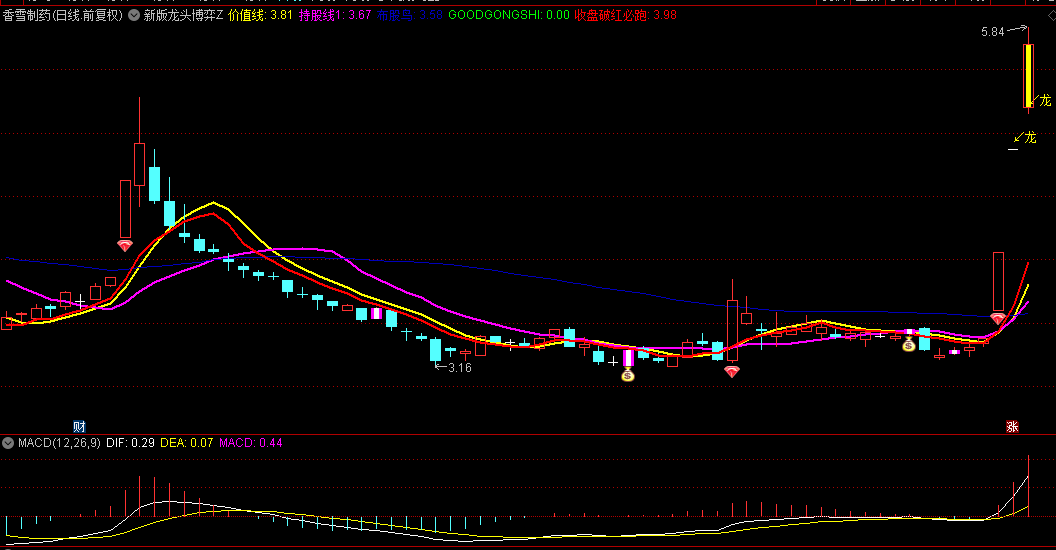Screen dimensions: 1056x550
Task: Select the 收盘破红必跑: 3.98 value
Action: tap(626, 15)
